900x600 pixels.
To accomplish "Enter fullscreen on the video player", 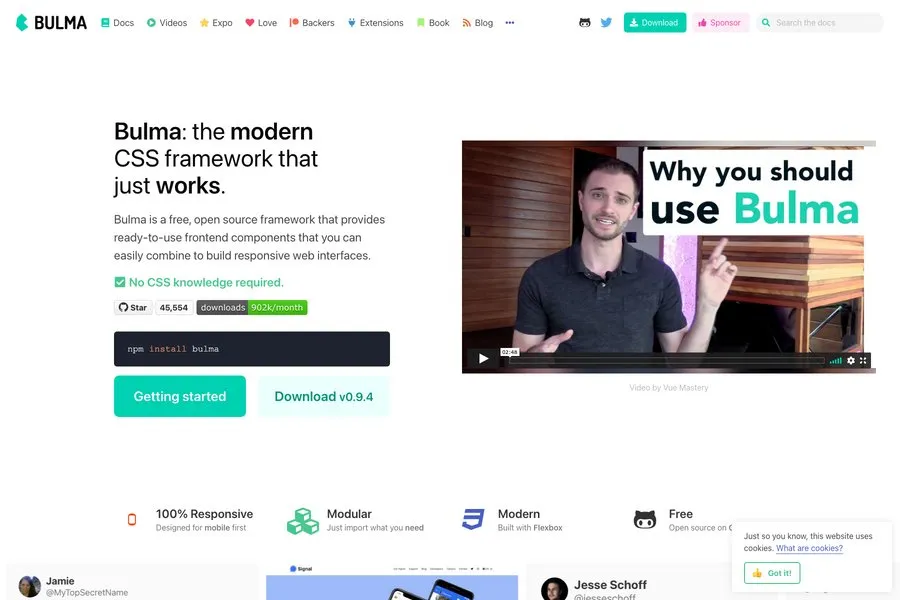I will pos(863,360).
